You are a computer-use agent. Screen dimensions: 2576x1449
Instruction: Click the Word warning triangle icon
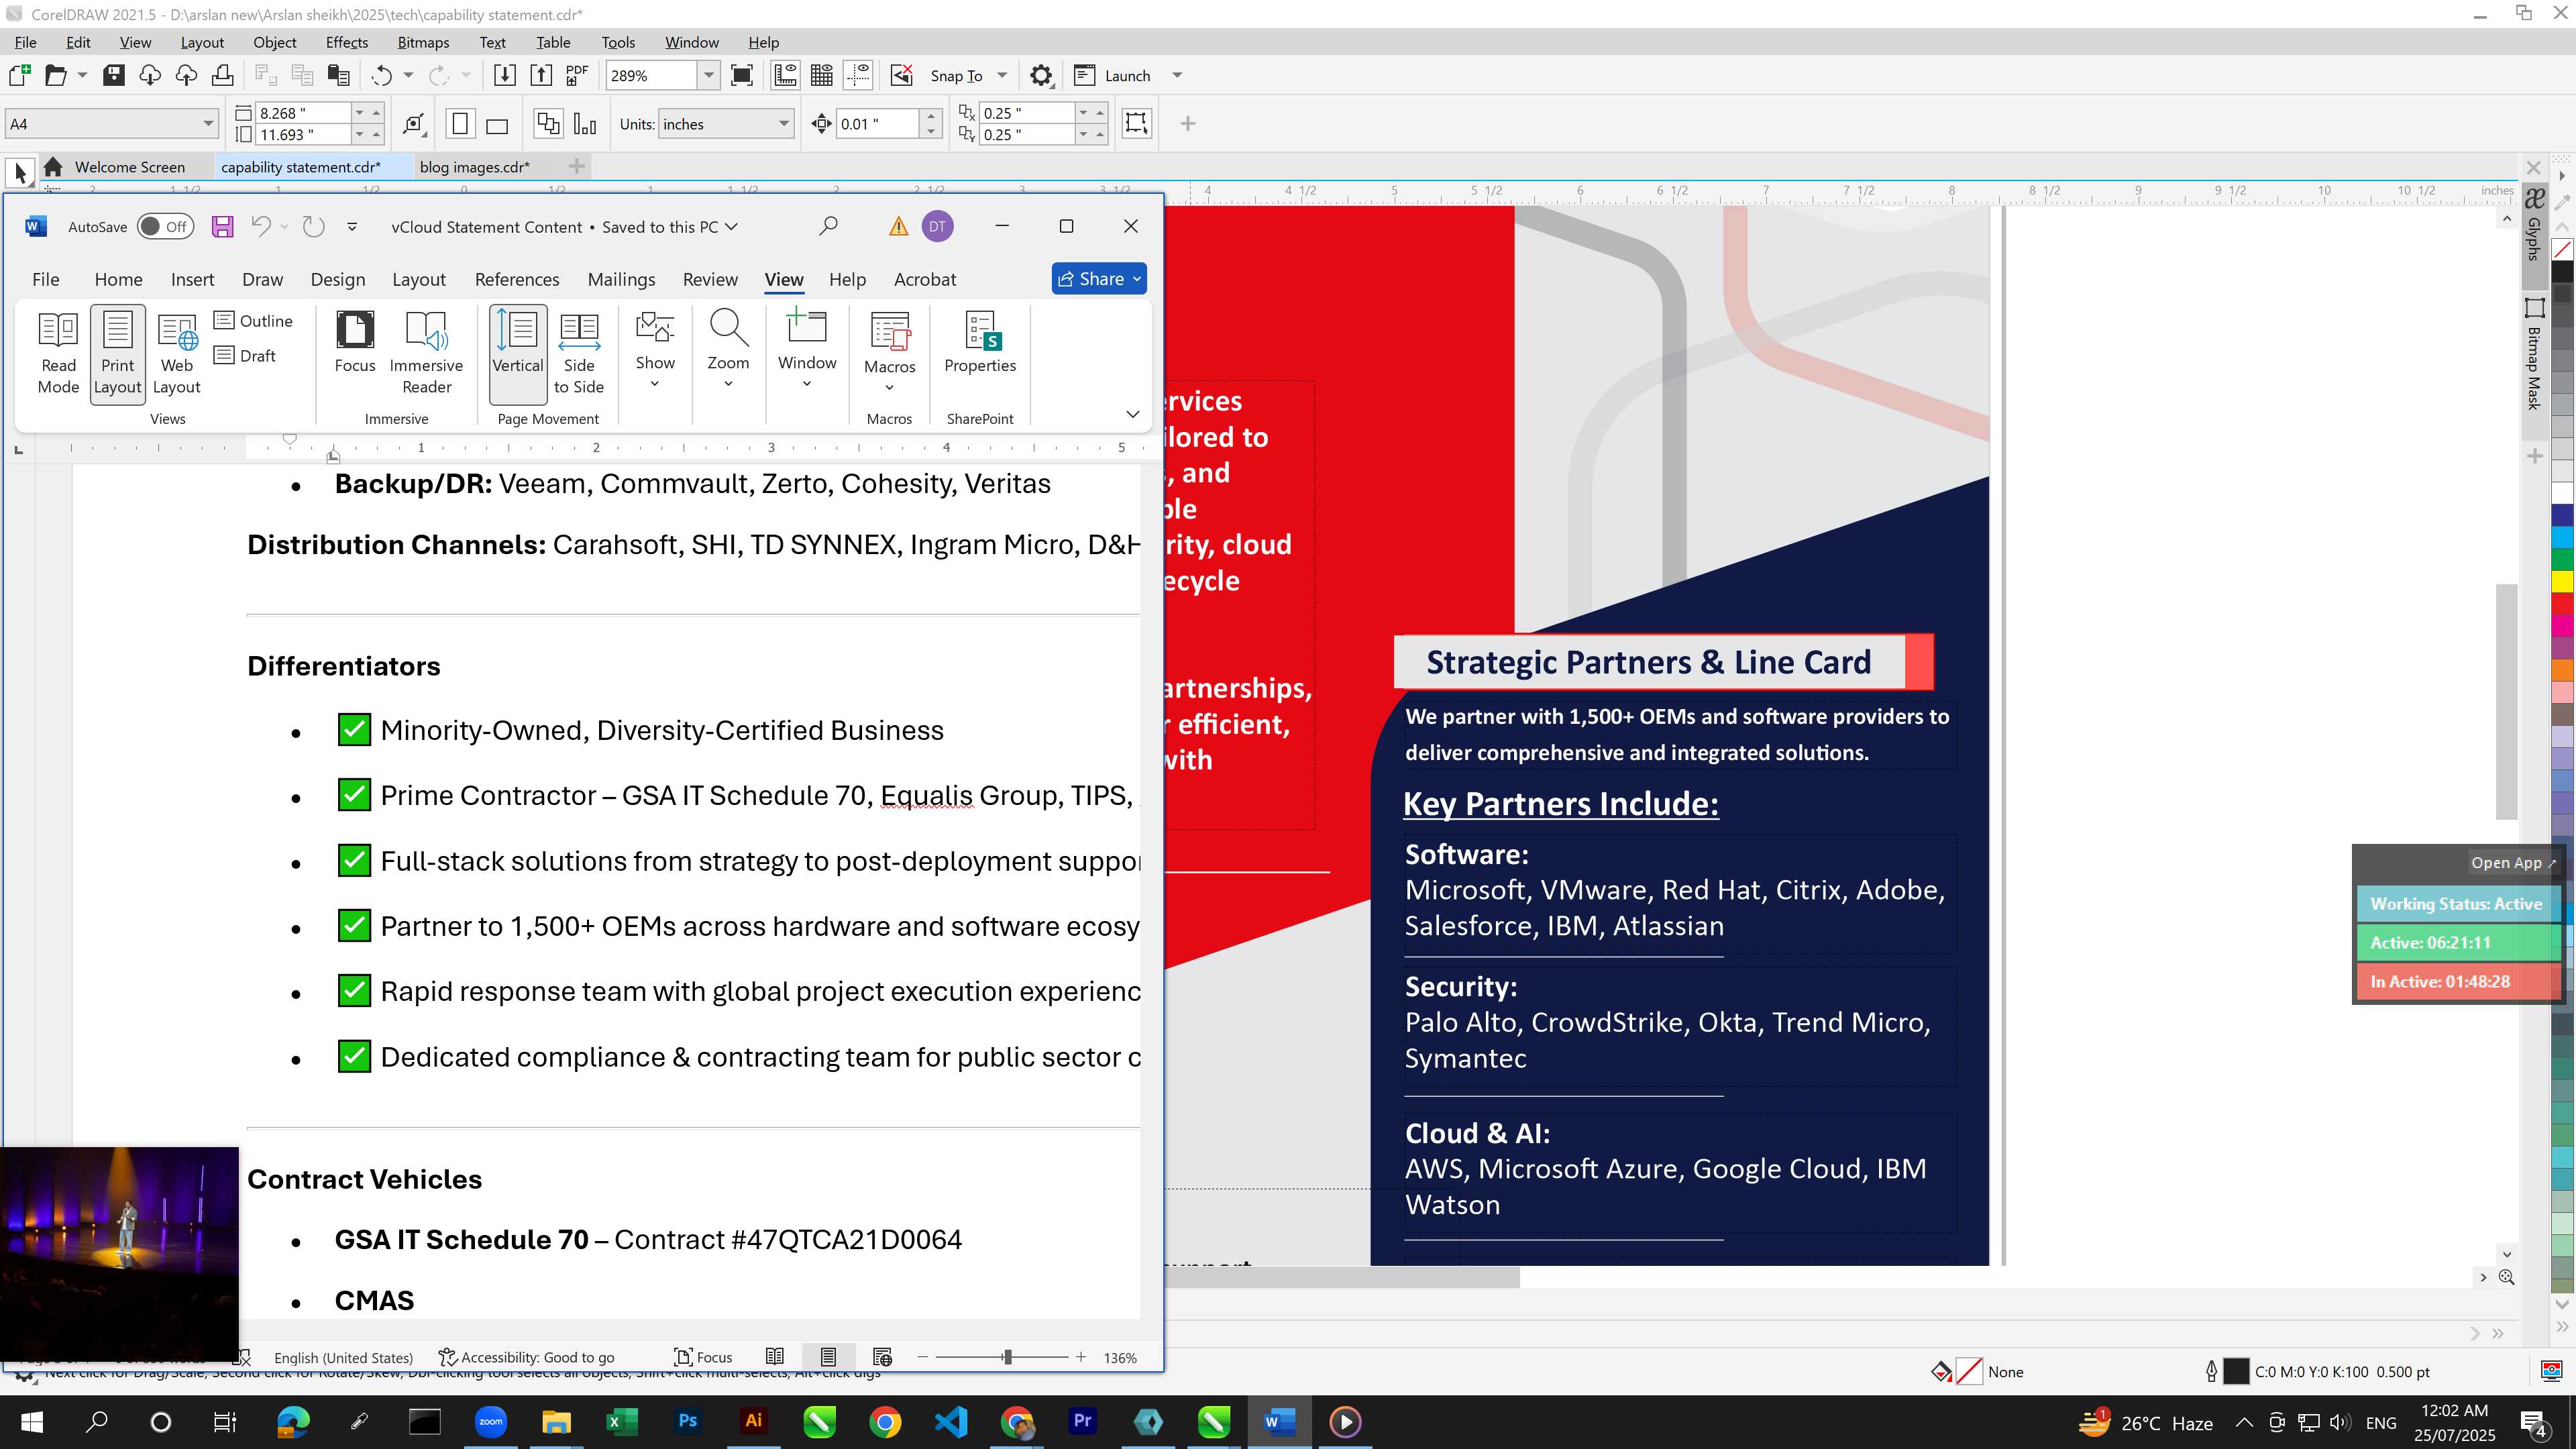point(898,227)
